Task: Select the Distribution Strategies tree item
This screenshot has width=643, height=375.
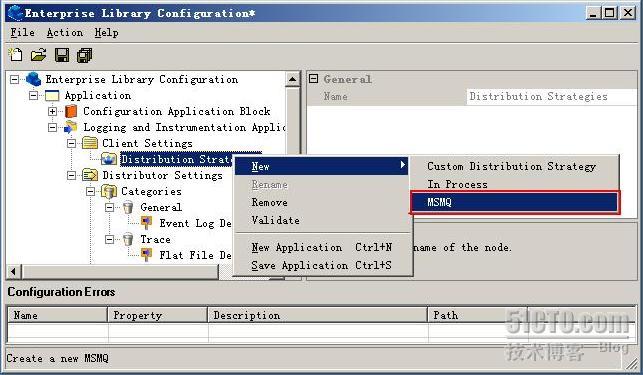Action: (x=176, y=159)
